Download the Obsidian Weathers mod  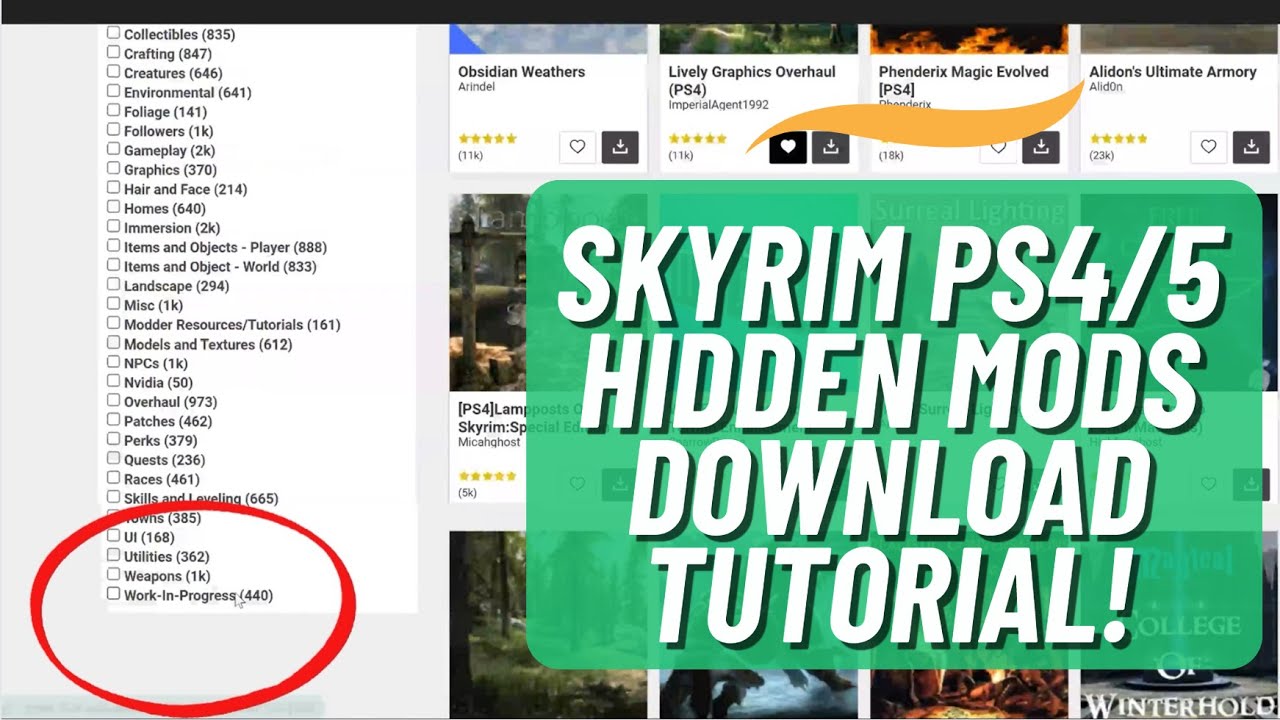pyautogui.click(x=620, y=147)
